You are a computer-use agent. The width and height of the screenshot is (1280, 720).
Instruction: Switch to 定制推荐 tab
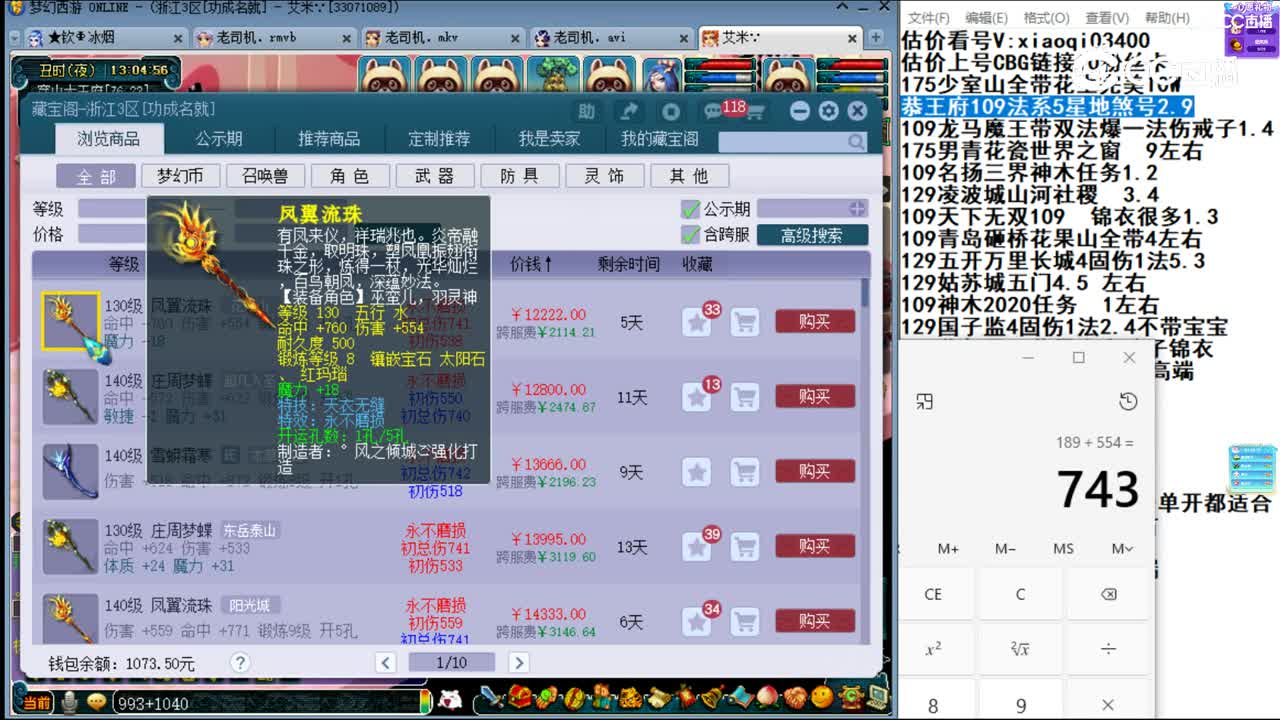pyautogui.click(x=439, y=139)
